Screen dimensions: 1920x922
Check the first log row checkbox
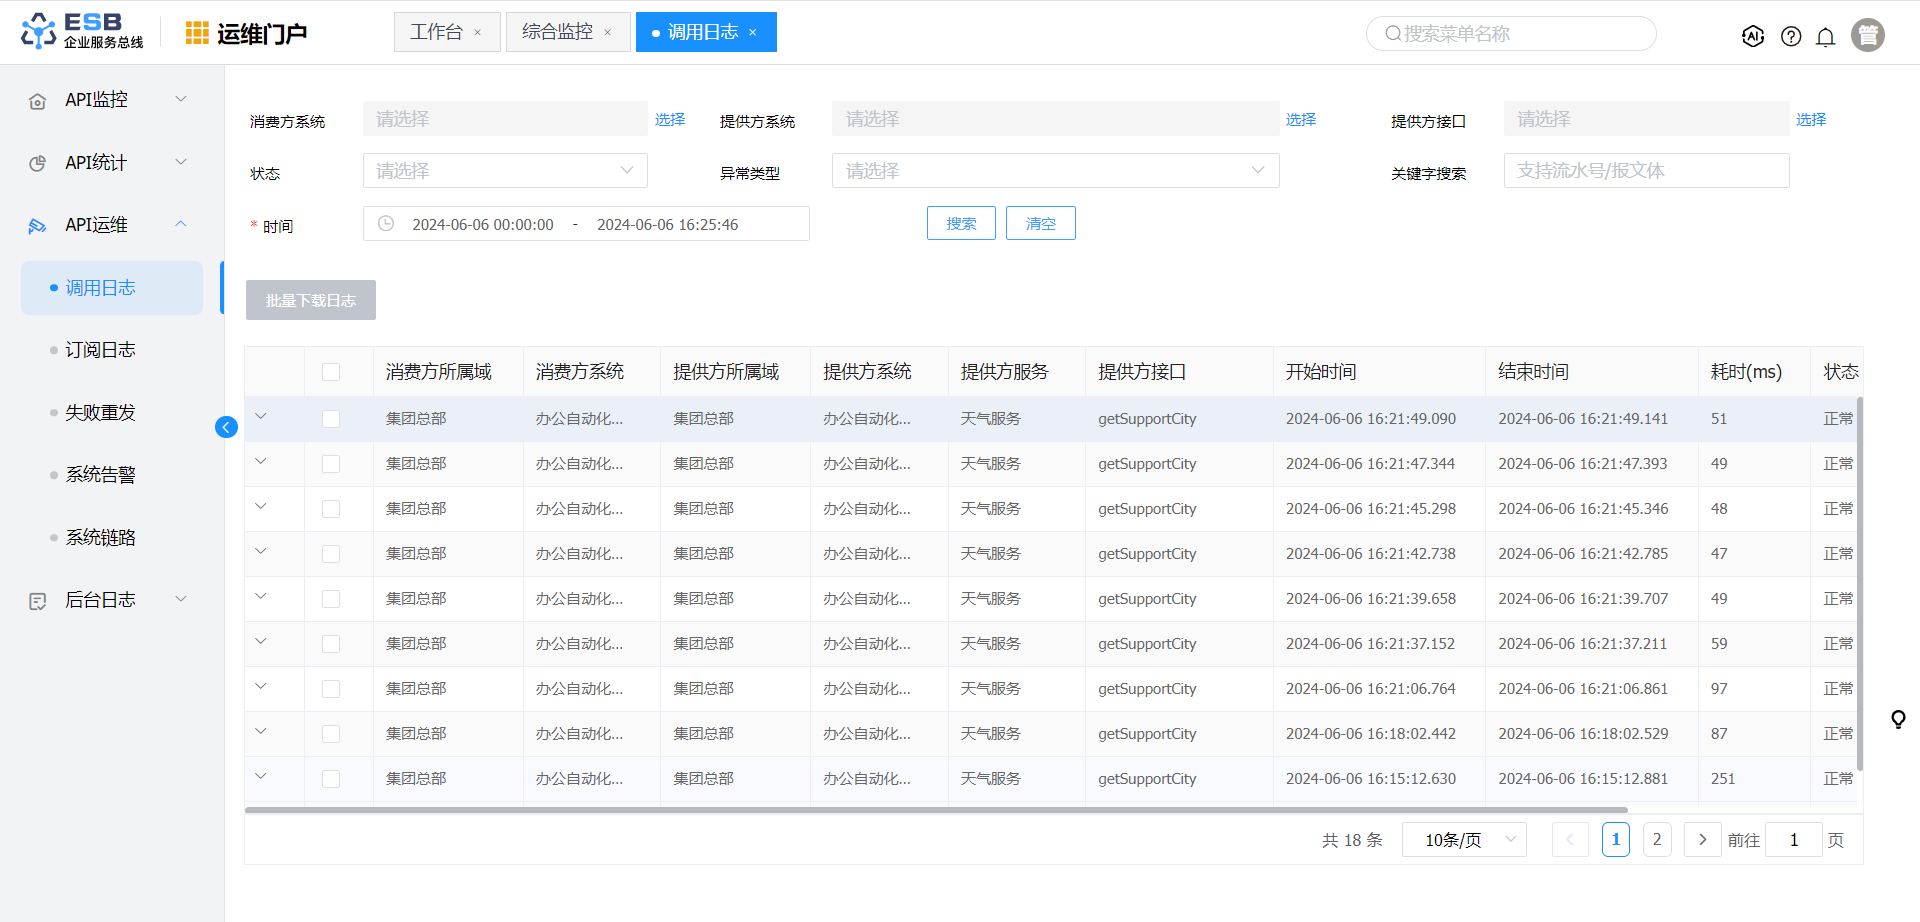[x=331, y=419]
